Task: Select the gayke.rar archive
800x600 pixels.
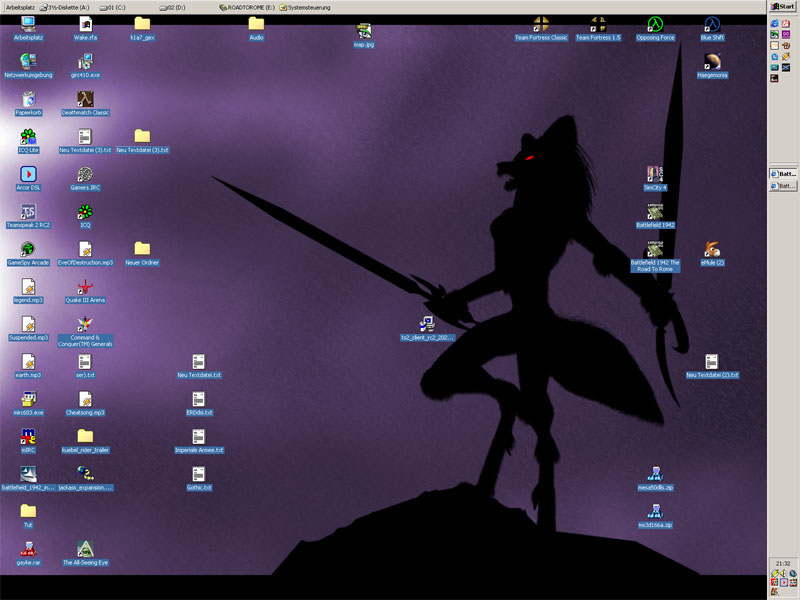Action: point(28,554)
